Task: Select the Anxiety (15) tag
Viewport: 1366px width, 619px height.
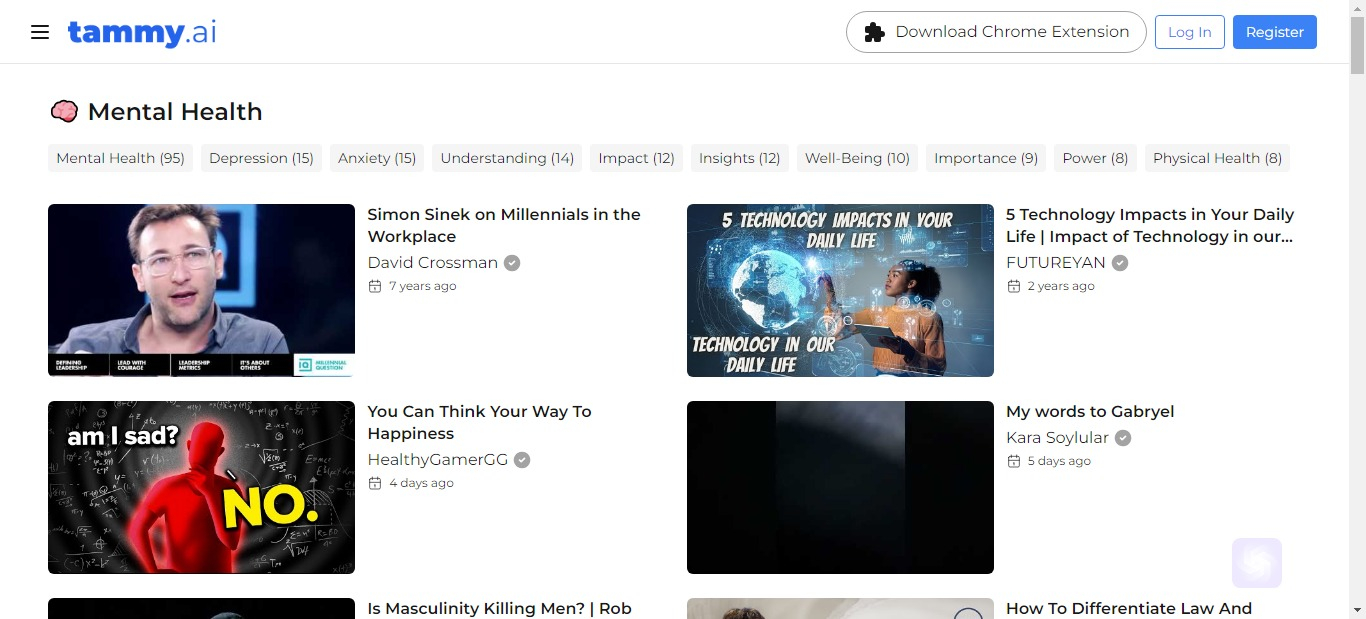Action: coord(377,158)
